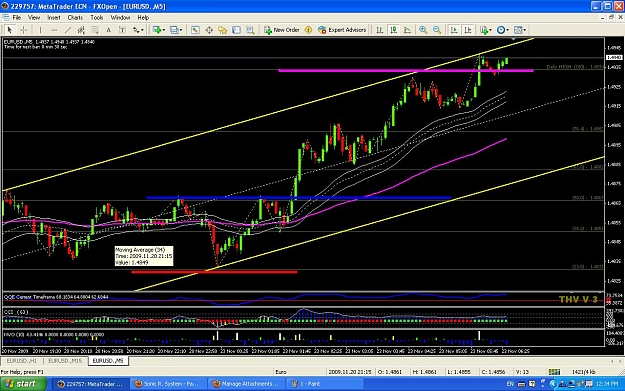Open the Paint taskbar item
The image size is (625, 391).
[324, 384]
